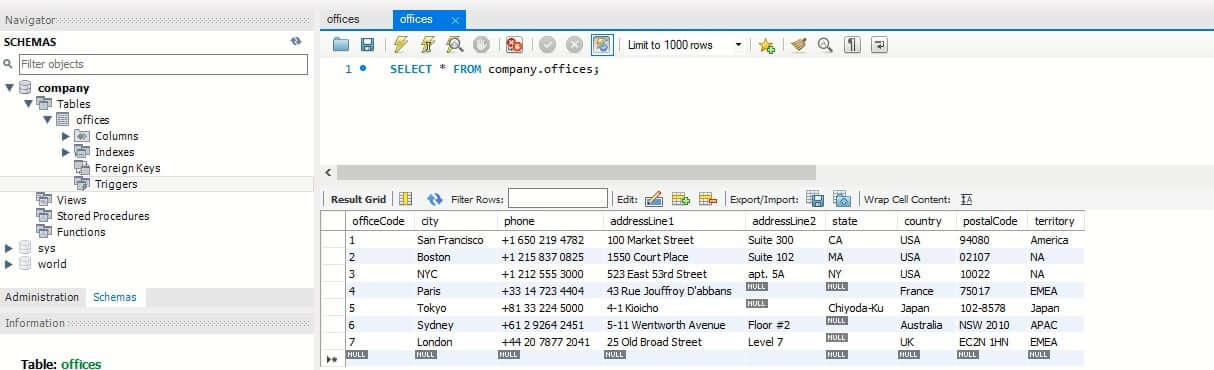The width and height of the screenshot is (1214, 370).
Task: Delete selected rows icon
Action: tap(708, 199)
